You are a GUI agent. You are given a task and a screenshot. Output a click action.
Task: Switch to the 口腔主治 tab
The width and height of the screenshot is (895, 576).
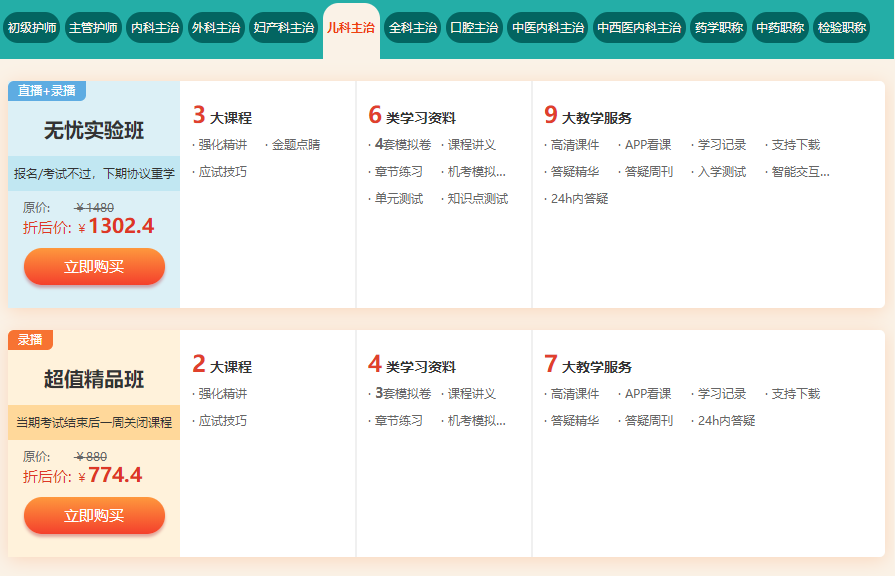click(473, 28)
